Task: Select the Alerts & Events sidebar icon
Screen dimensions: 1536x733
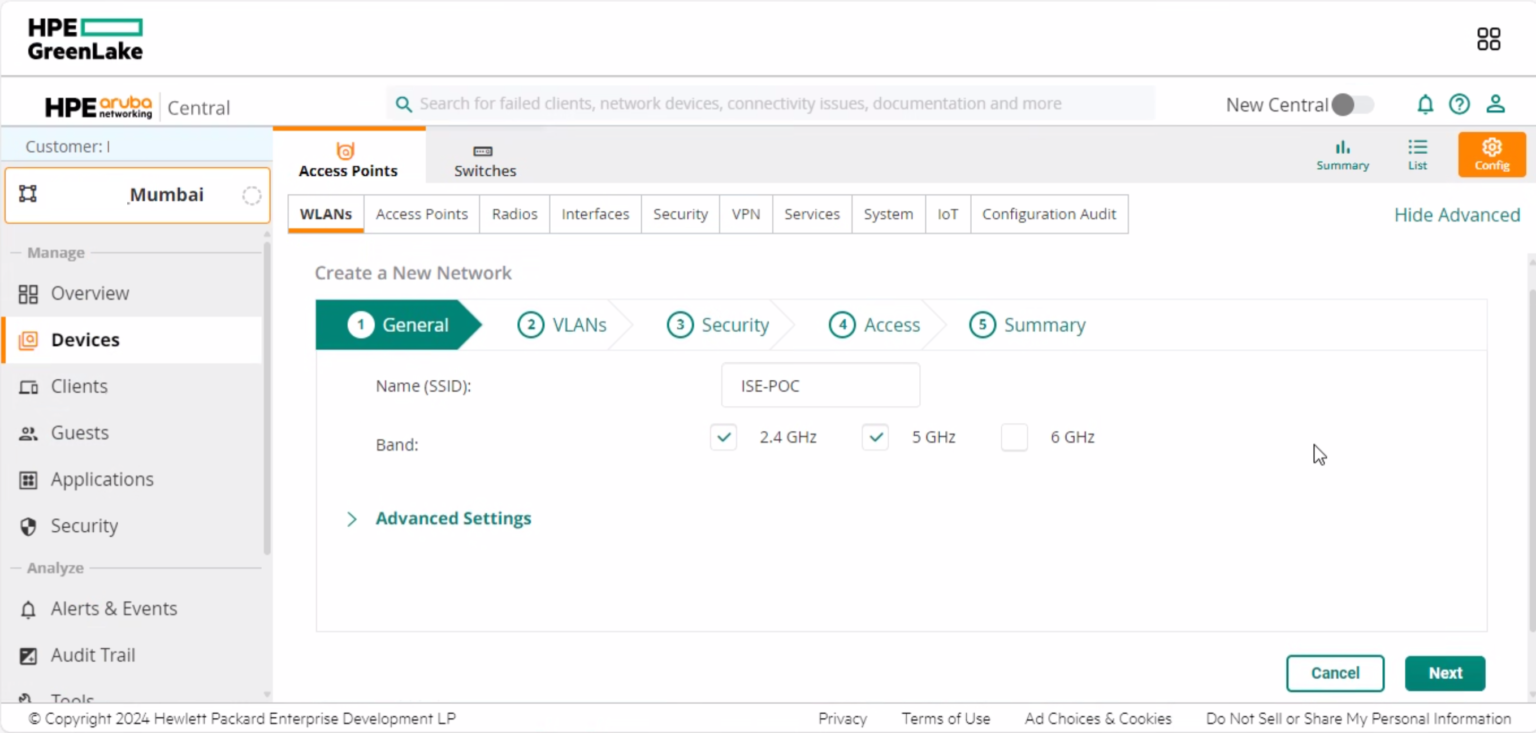Action: click(x=27, y=608)
